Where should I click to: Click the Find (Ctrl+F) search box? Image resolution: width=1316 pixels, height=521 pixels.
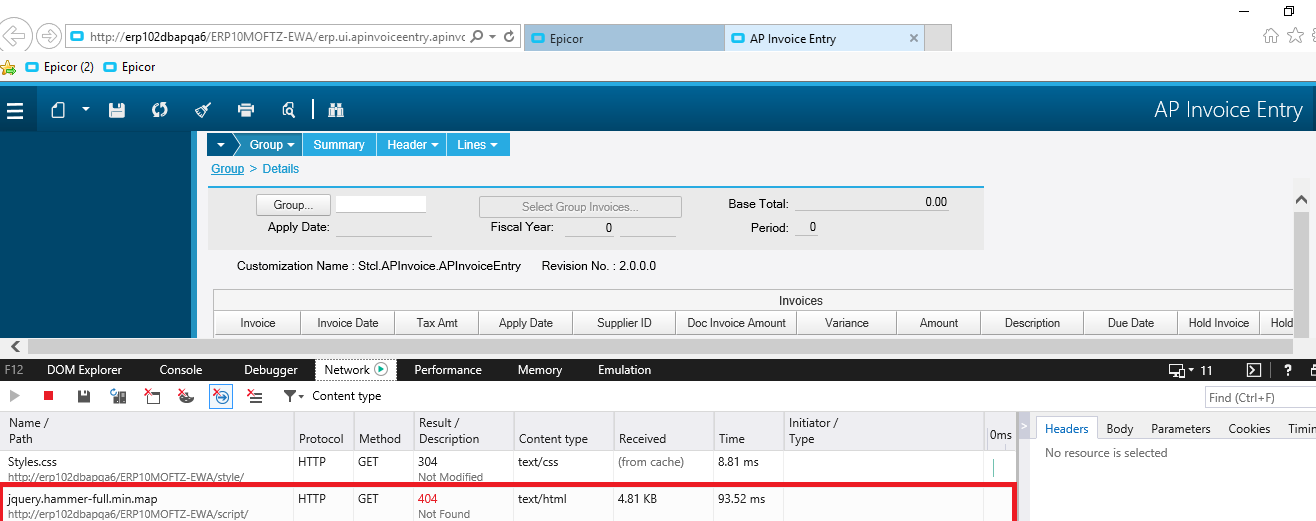(1260, 398)
